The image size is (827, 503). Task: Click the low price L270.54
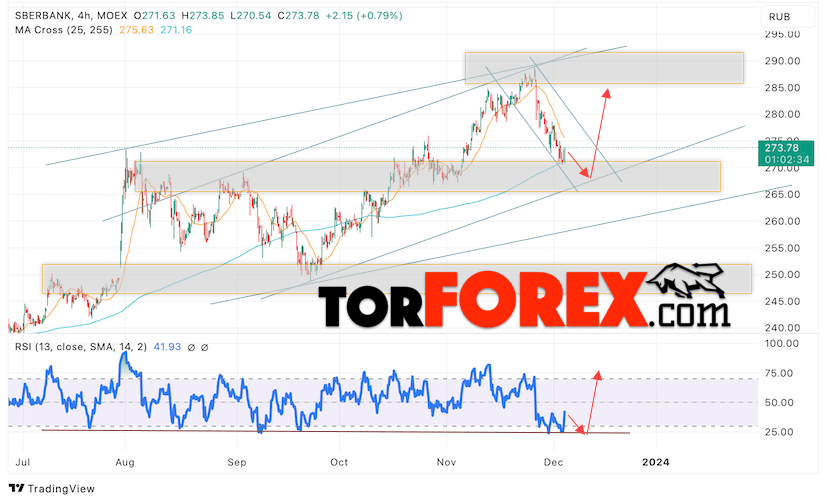click(x=251, y=16)
